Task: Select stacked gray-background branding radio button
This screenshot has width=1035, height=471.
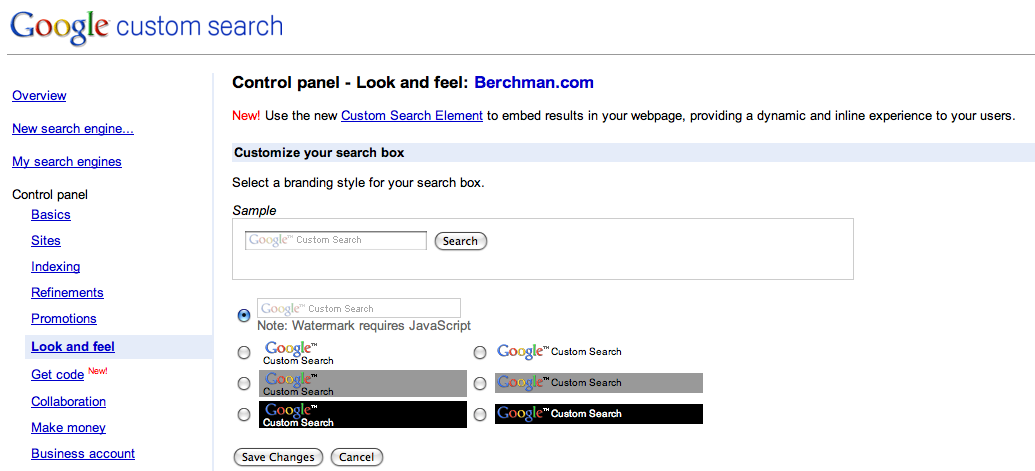Action: pos(244,383)
